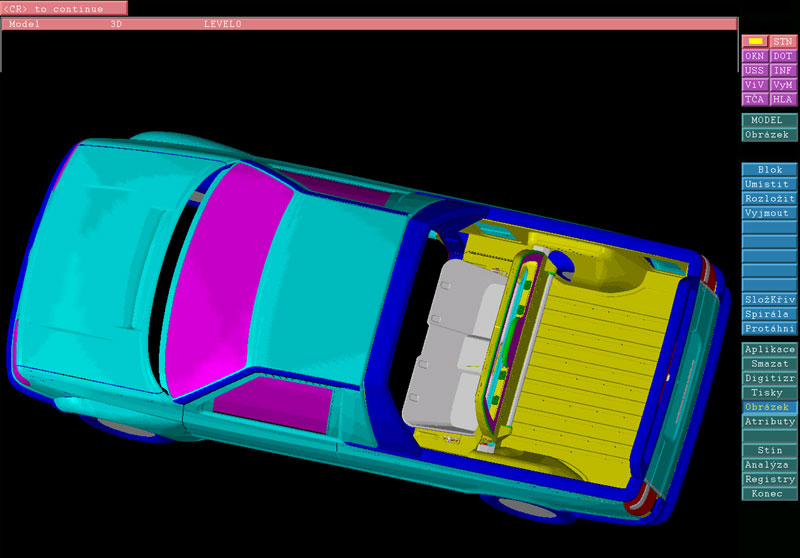Image resolution: width=800 pixels, height=558 pixels.
Task: Select the ViV button
Action: click(x=755, y=85)
